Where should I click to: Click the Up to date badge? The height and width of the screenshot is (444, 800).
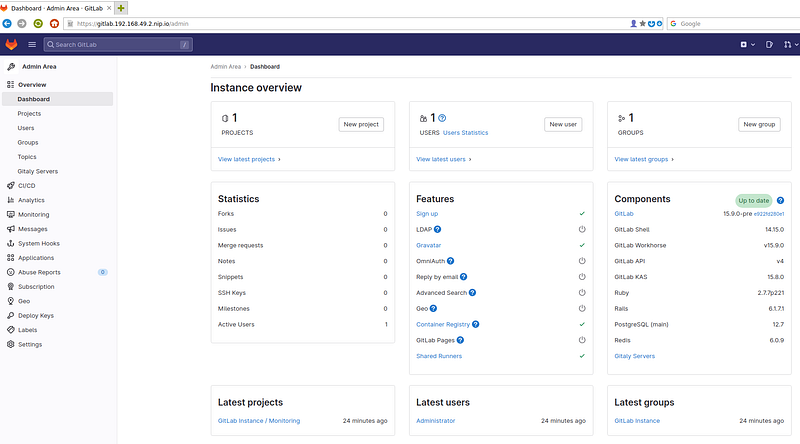tap(754, 201)
